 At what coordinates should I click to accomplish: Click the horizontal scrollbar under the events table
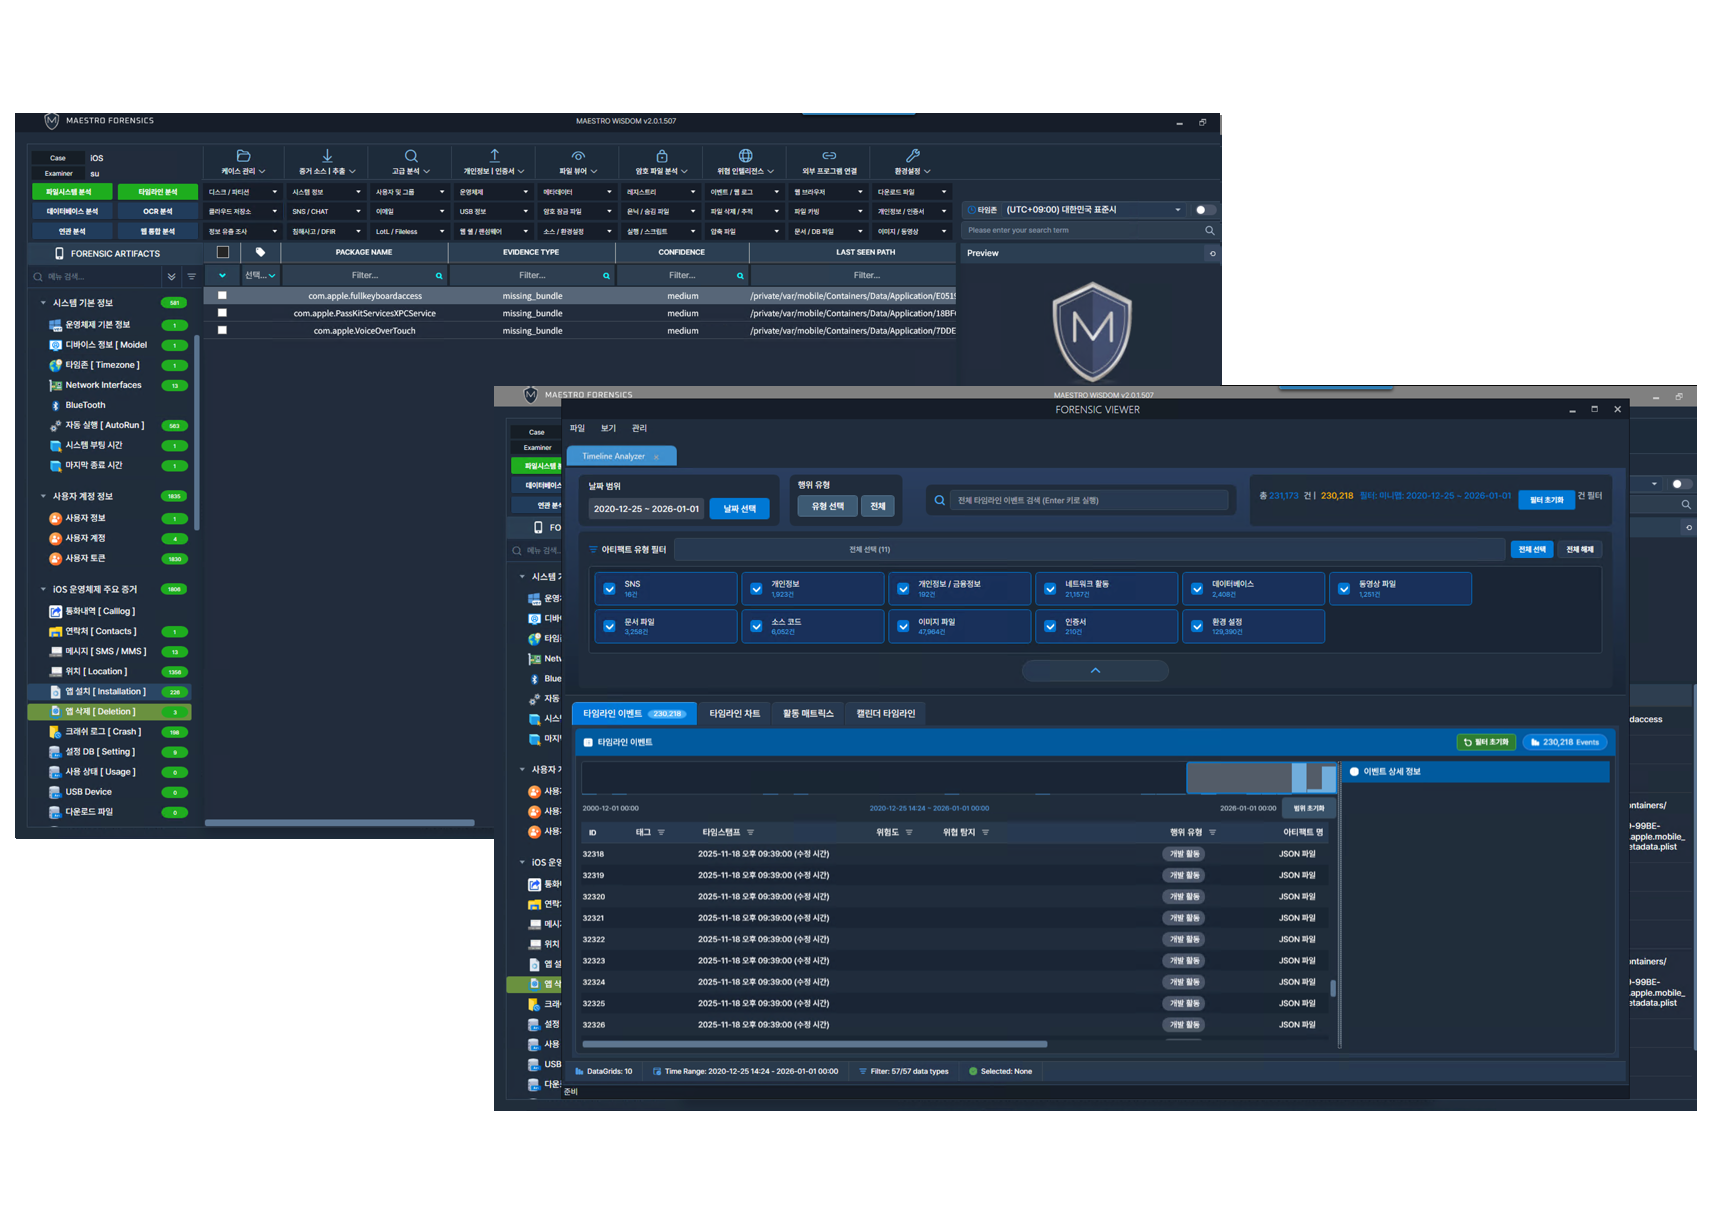click(x=814, y=1044)
